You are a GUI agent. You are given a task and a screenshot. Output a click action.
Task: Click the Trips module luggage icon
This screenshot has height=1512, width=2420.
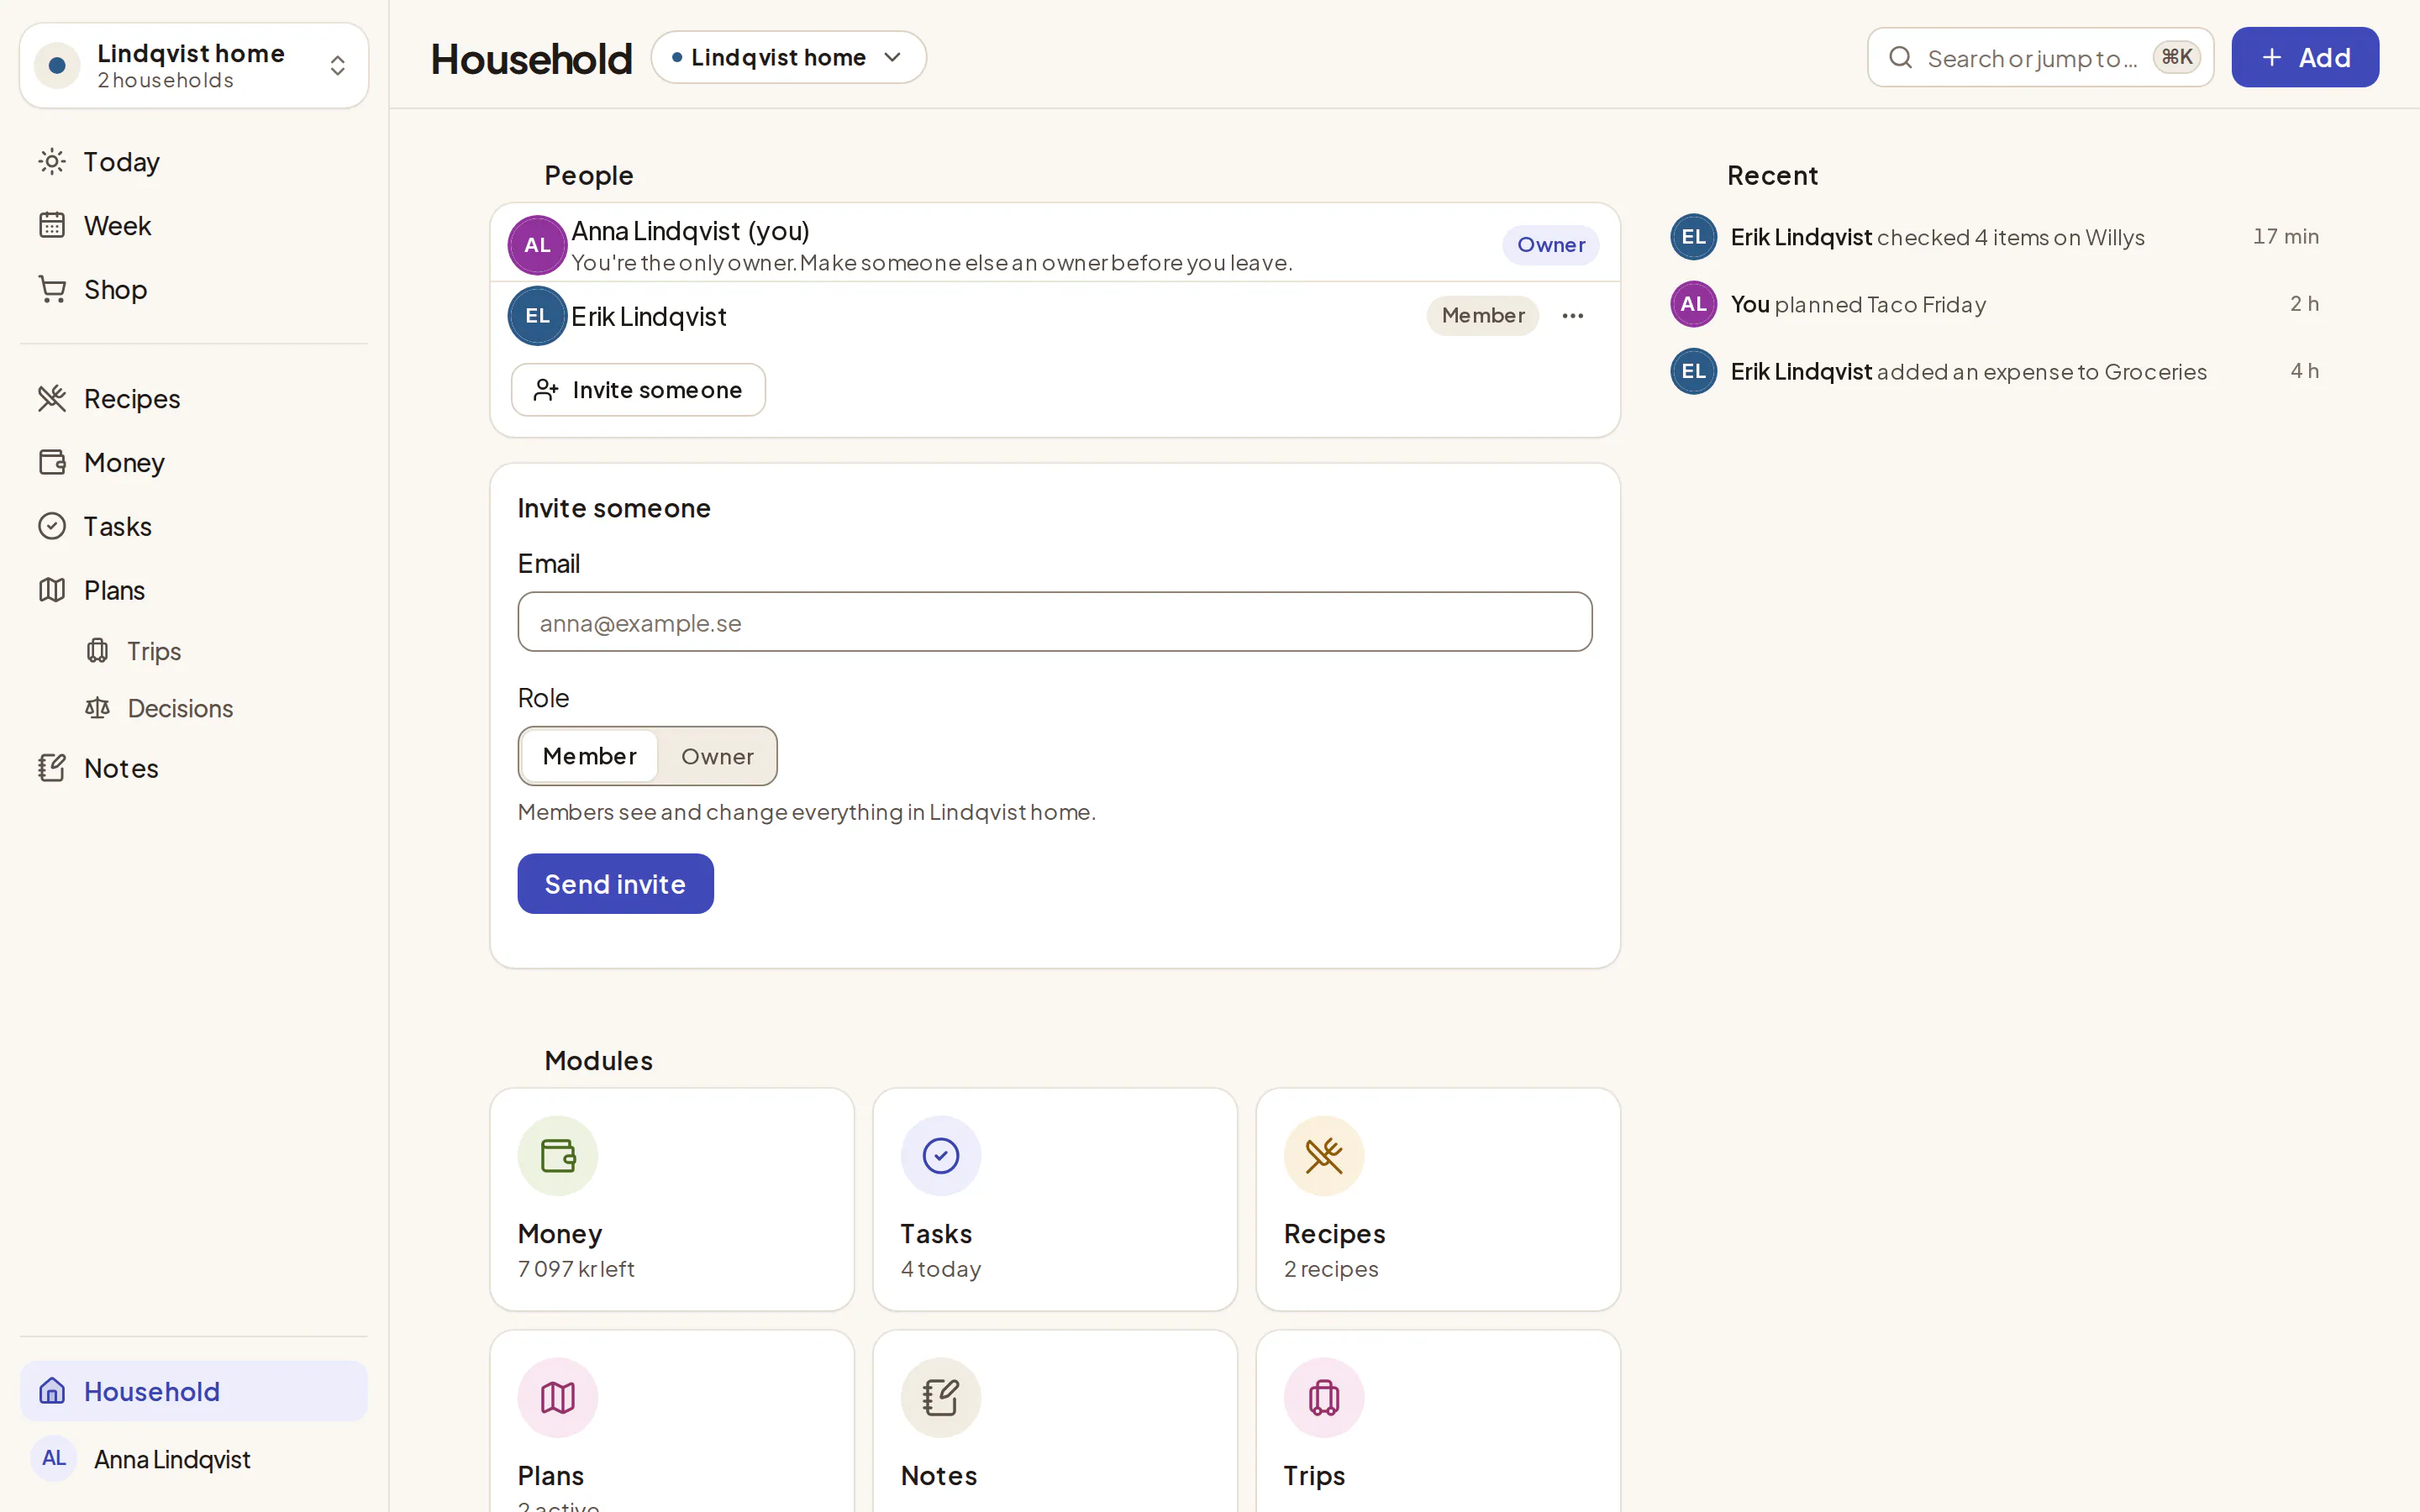click(x=1324, y=1398)
